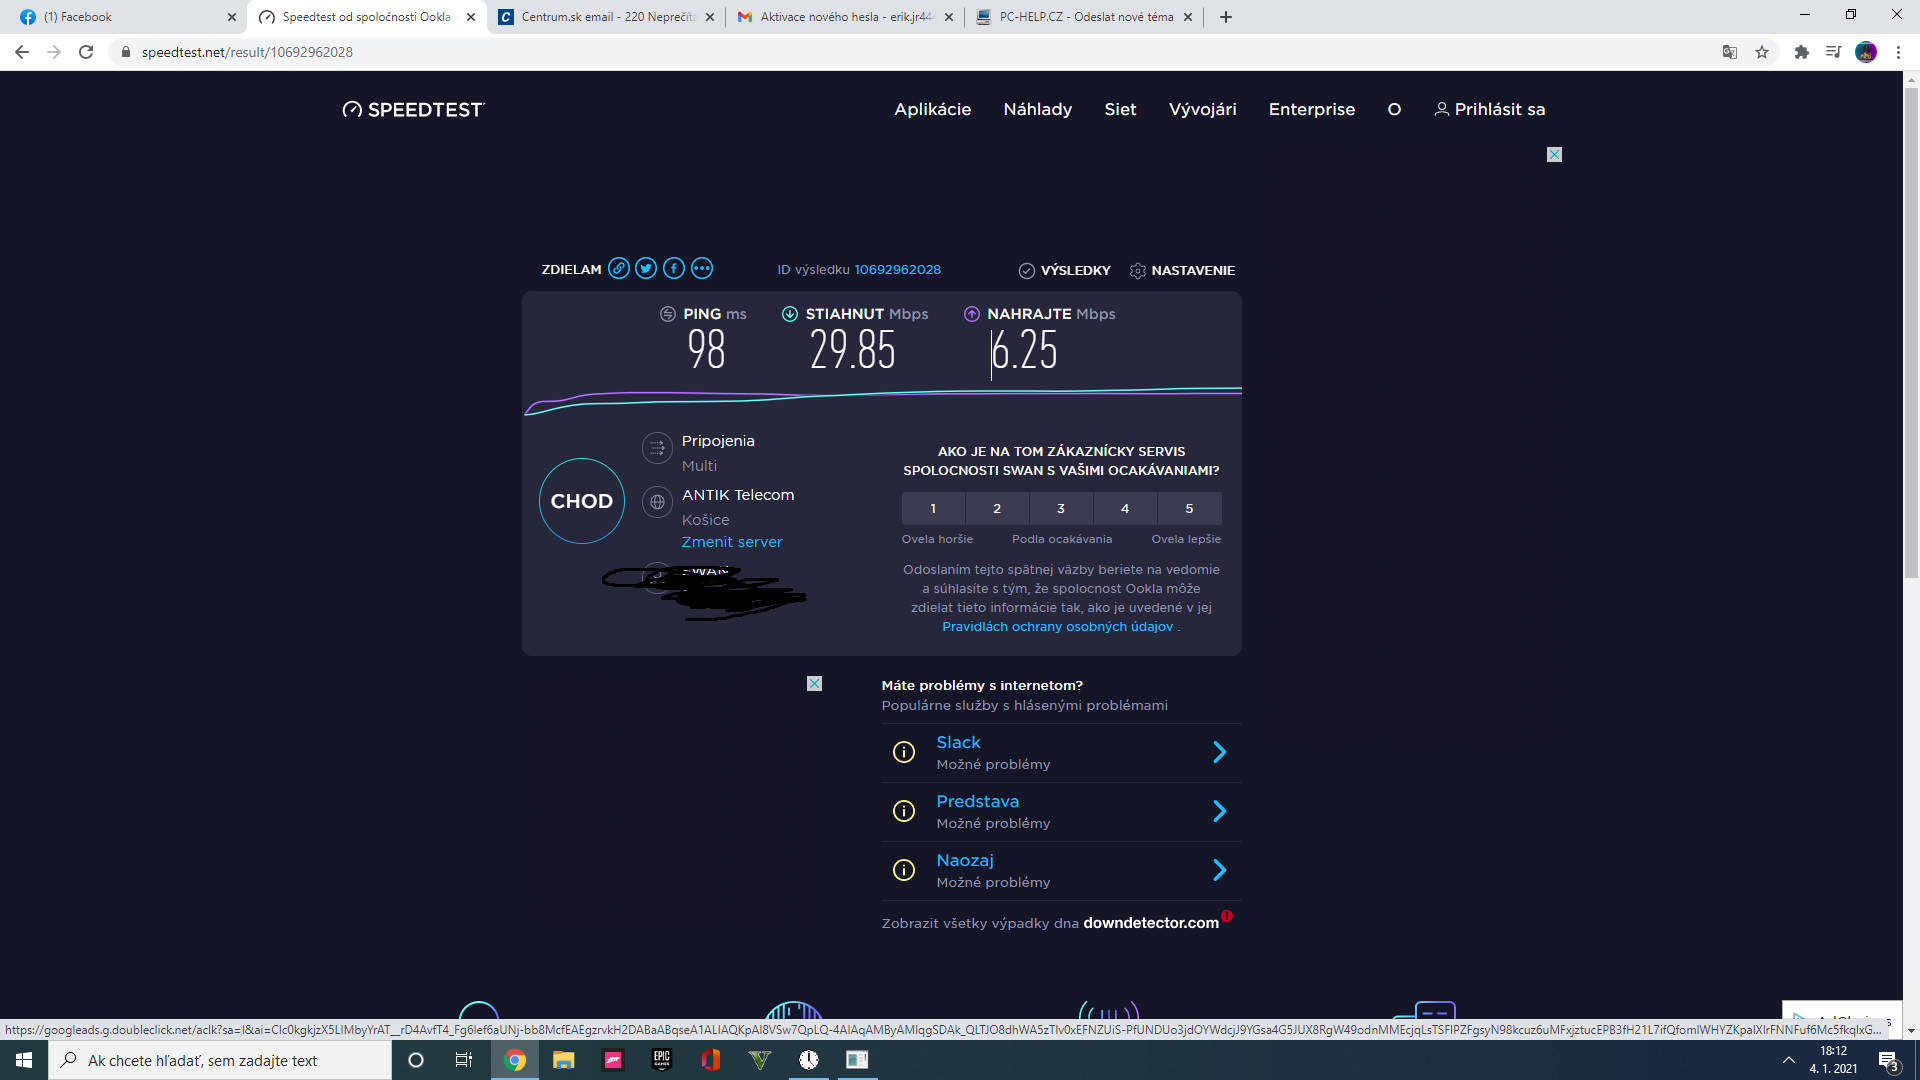Choose rating 5 in the survey
The width and height of the screenshot is (1920, 1080).
coord(1189,508)
